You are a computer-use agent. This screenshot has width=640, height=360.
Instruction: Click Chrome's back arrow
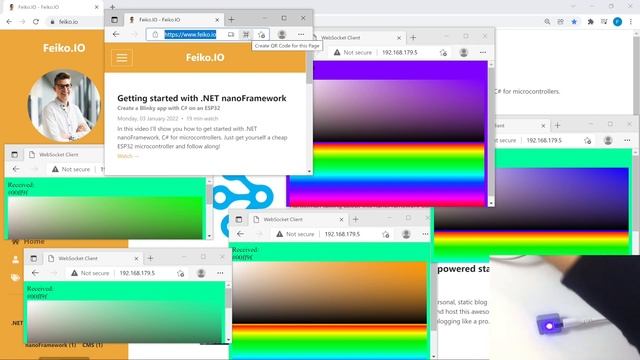[x=9, y=22]
